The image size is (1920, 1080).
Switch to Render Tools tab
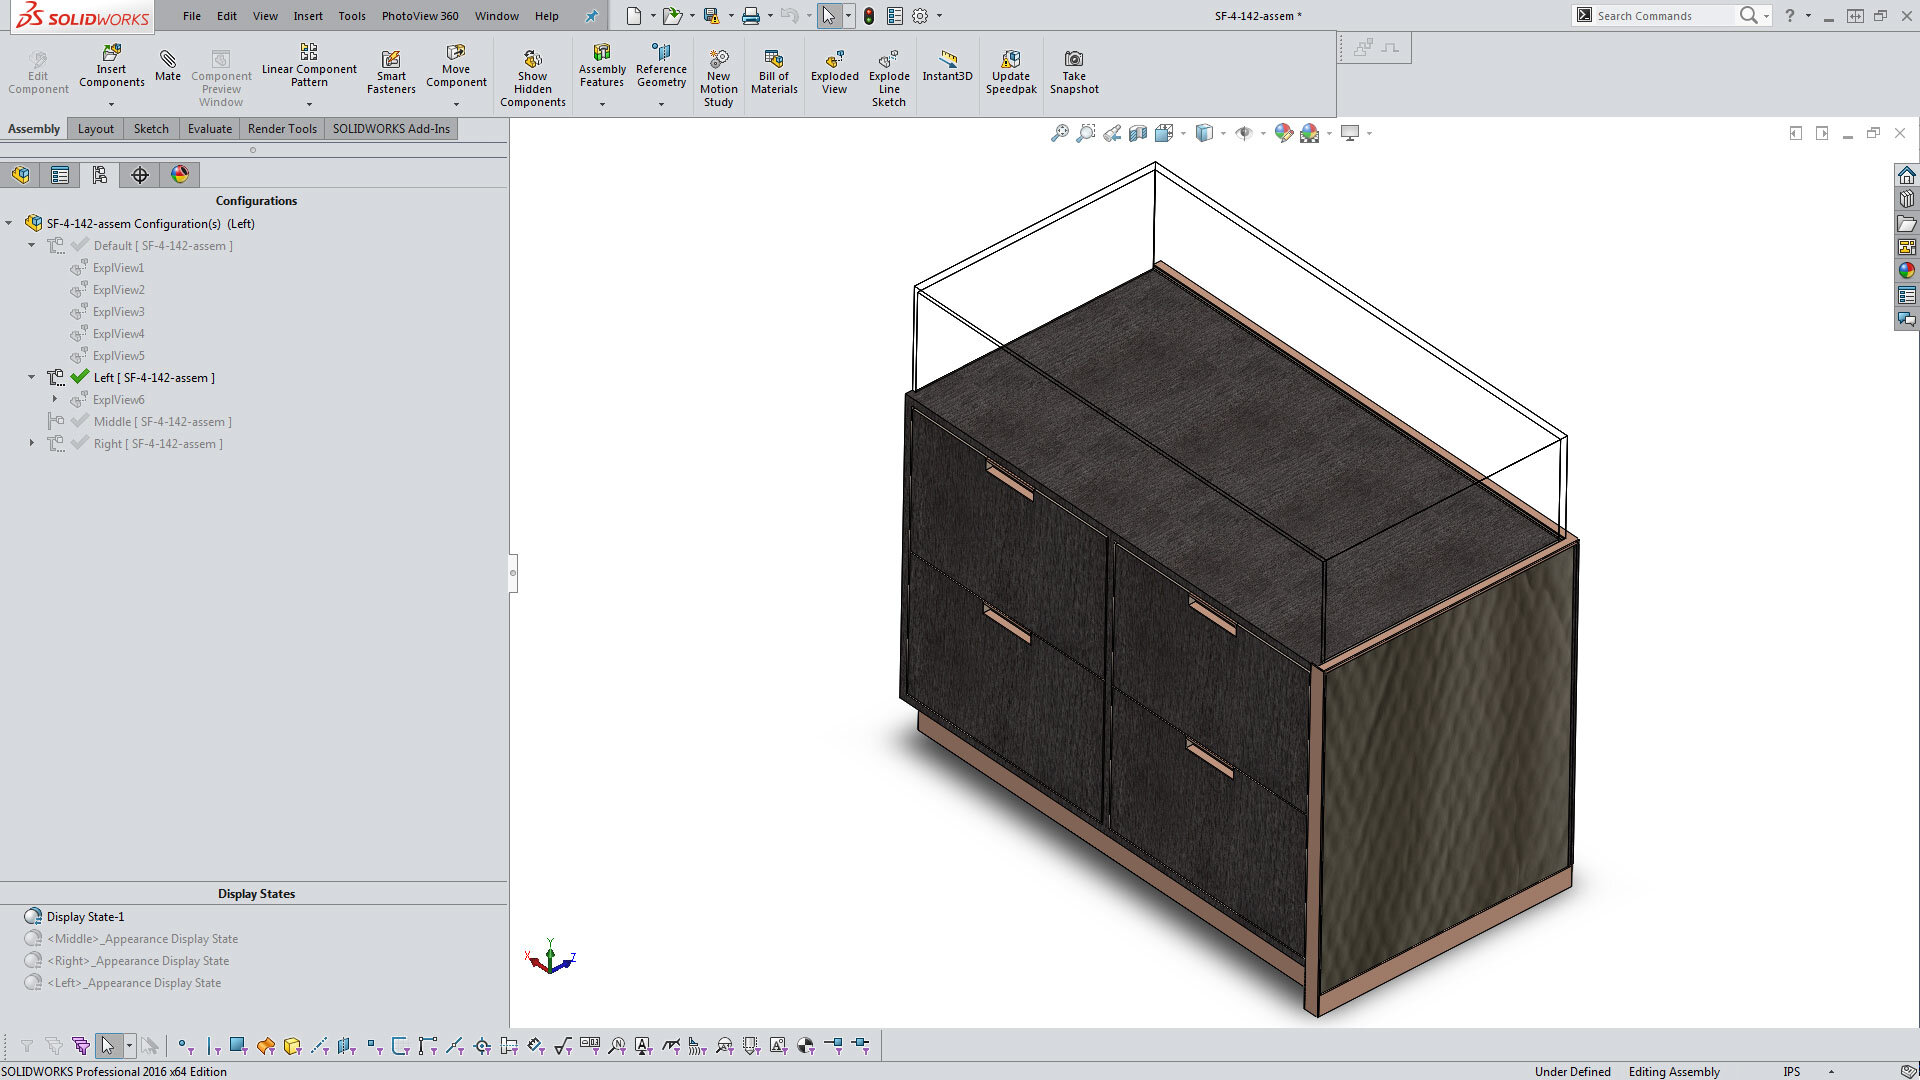point(282,129)
